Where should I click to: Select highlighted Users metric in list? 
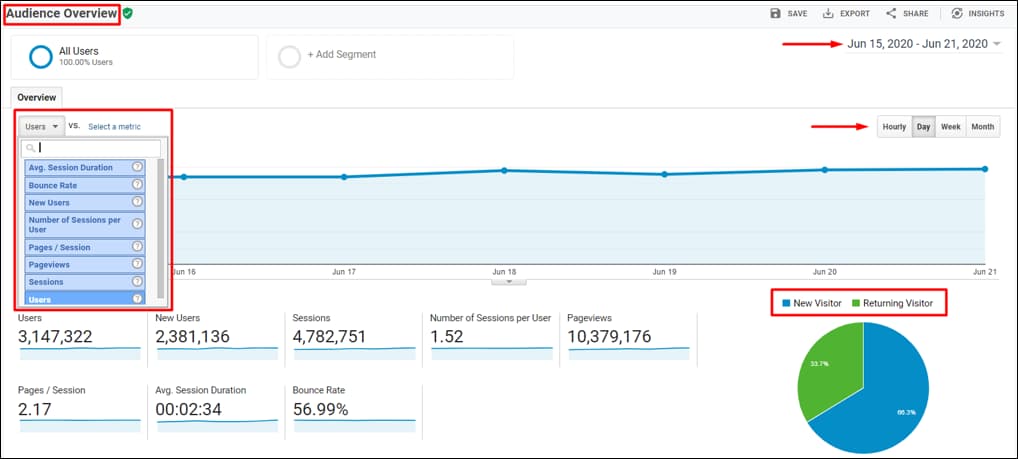85,299
